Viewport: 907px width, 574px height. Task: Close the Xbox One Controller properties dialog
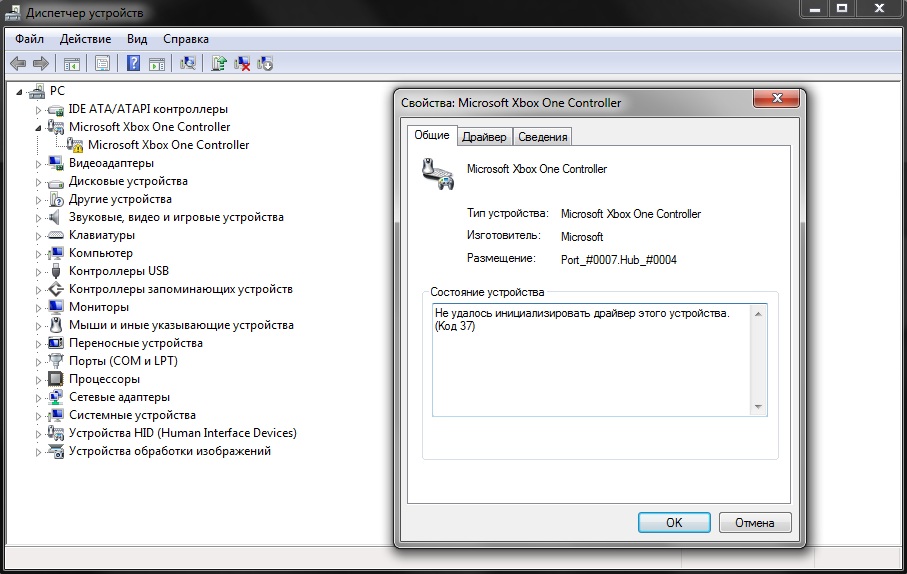777,98
